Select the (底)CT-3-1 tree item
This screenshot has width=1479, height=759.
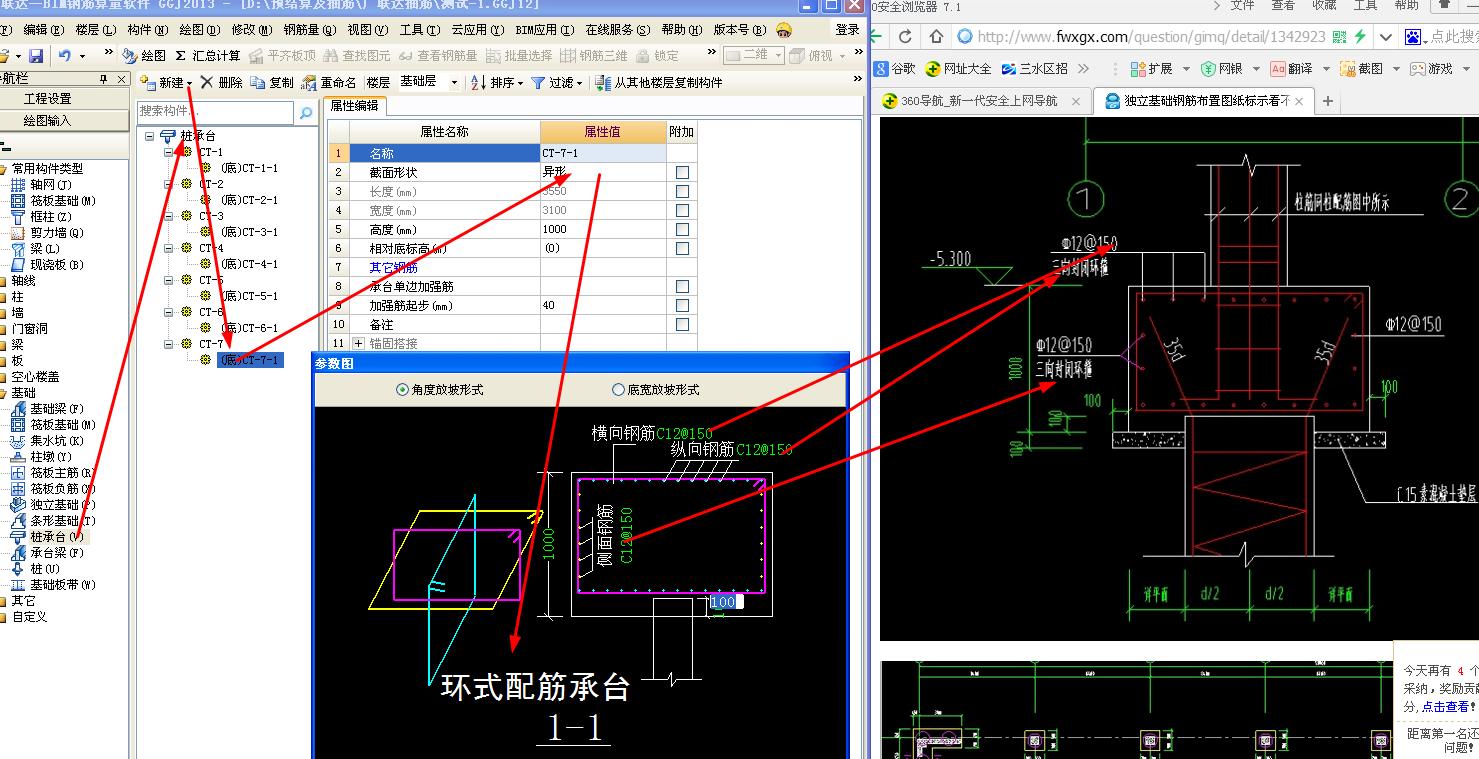(248, 232)
